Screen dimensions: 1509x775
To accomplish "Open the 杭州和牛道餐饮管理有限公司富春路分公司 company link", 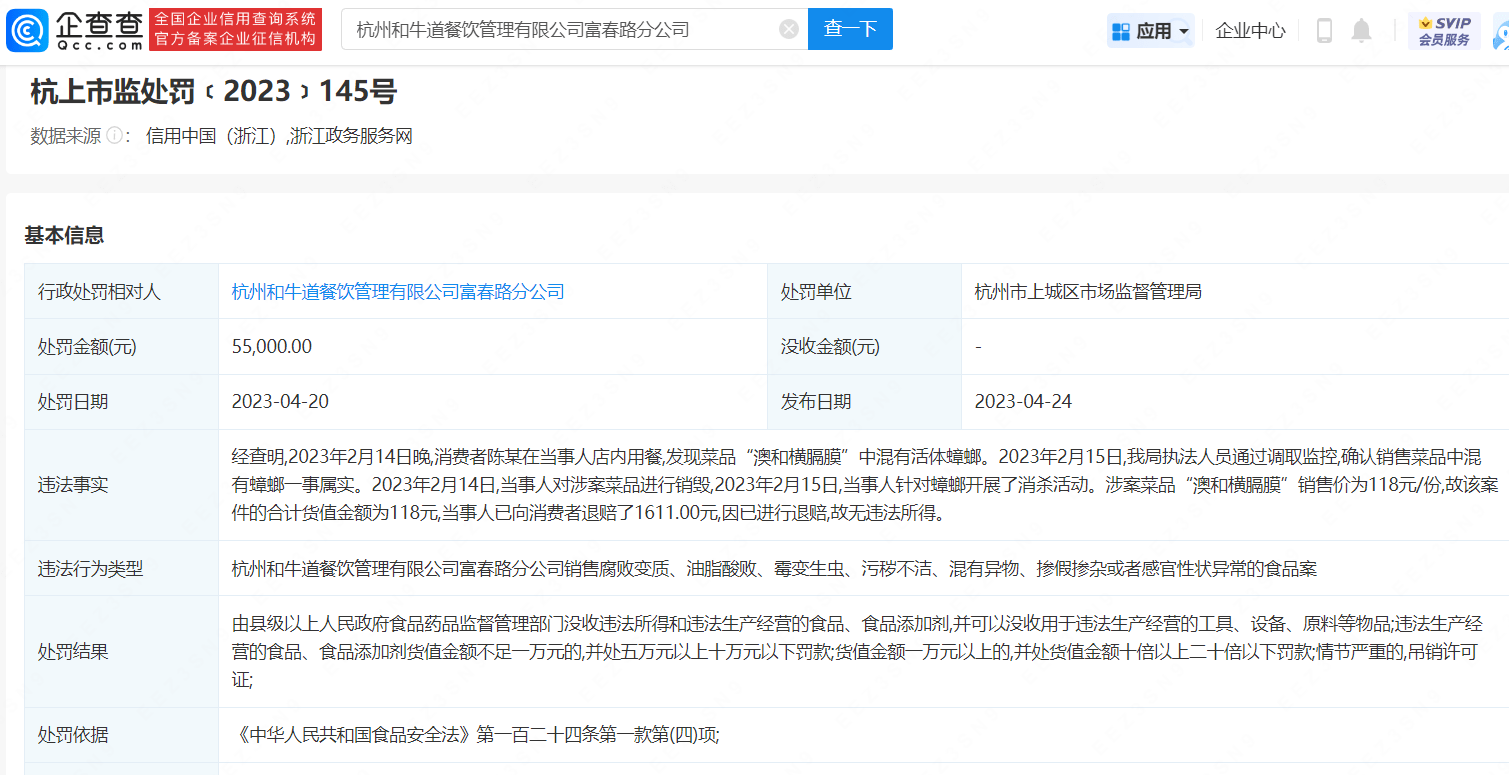I will coord(398,292).
